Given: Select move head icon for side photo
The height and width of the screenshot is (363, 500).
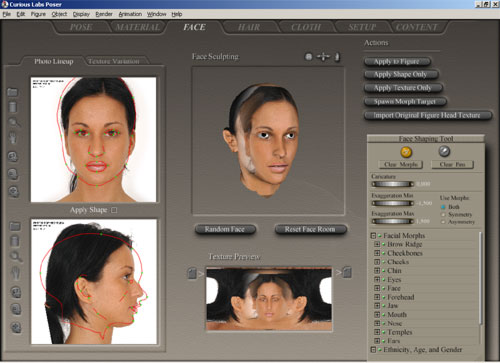Looking at the screenshot, I should coord(16,327).
